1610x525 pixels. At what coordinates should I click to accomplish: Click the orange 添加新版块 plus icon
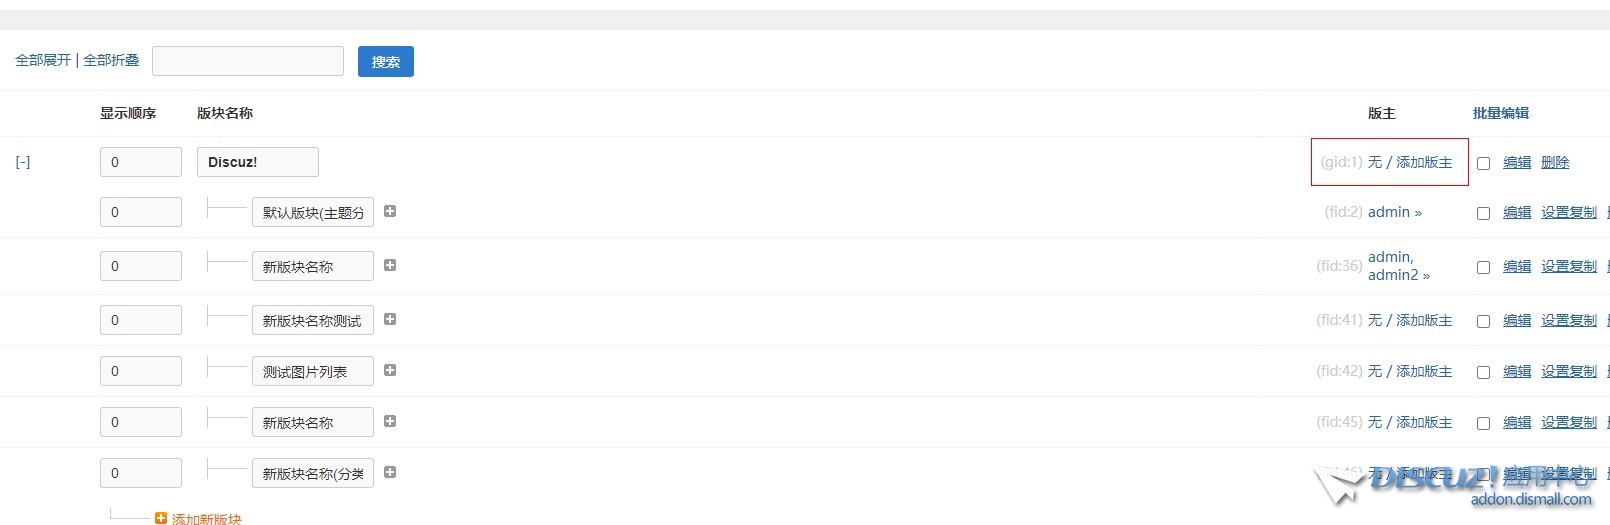tap(161, 518)
